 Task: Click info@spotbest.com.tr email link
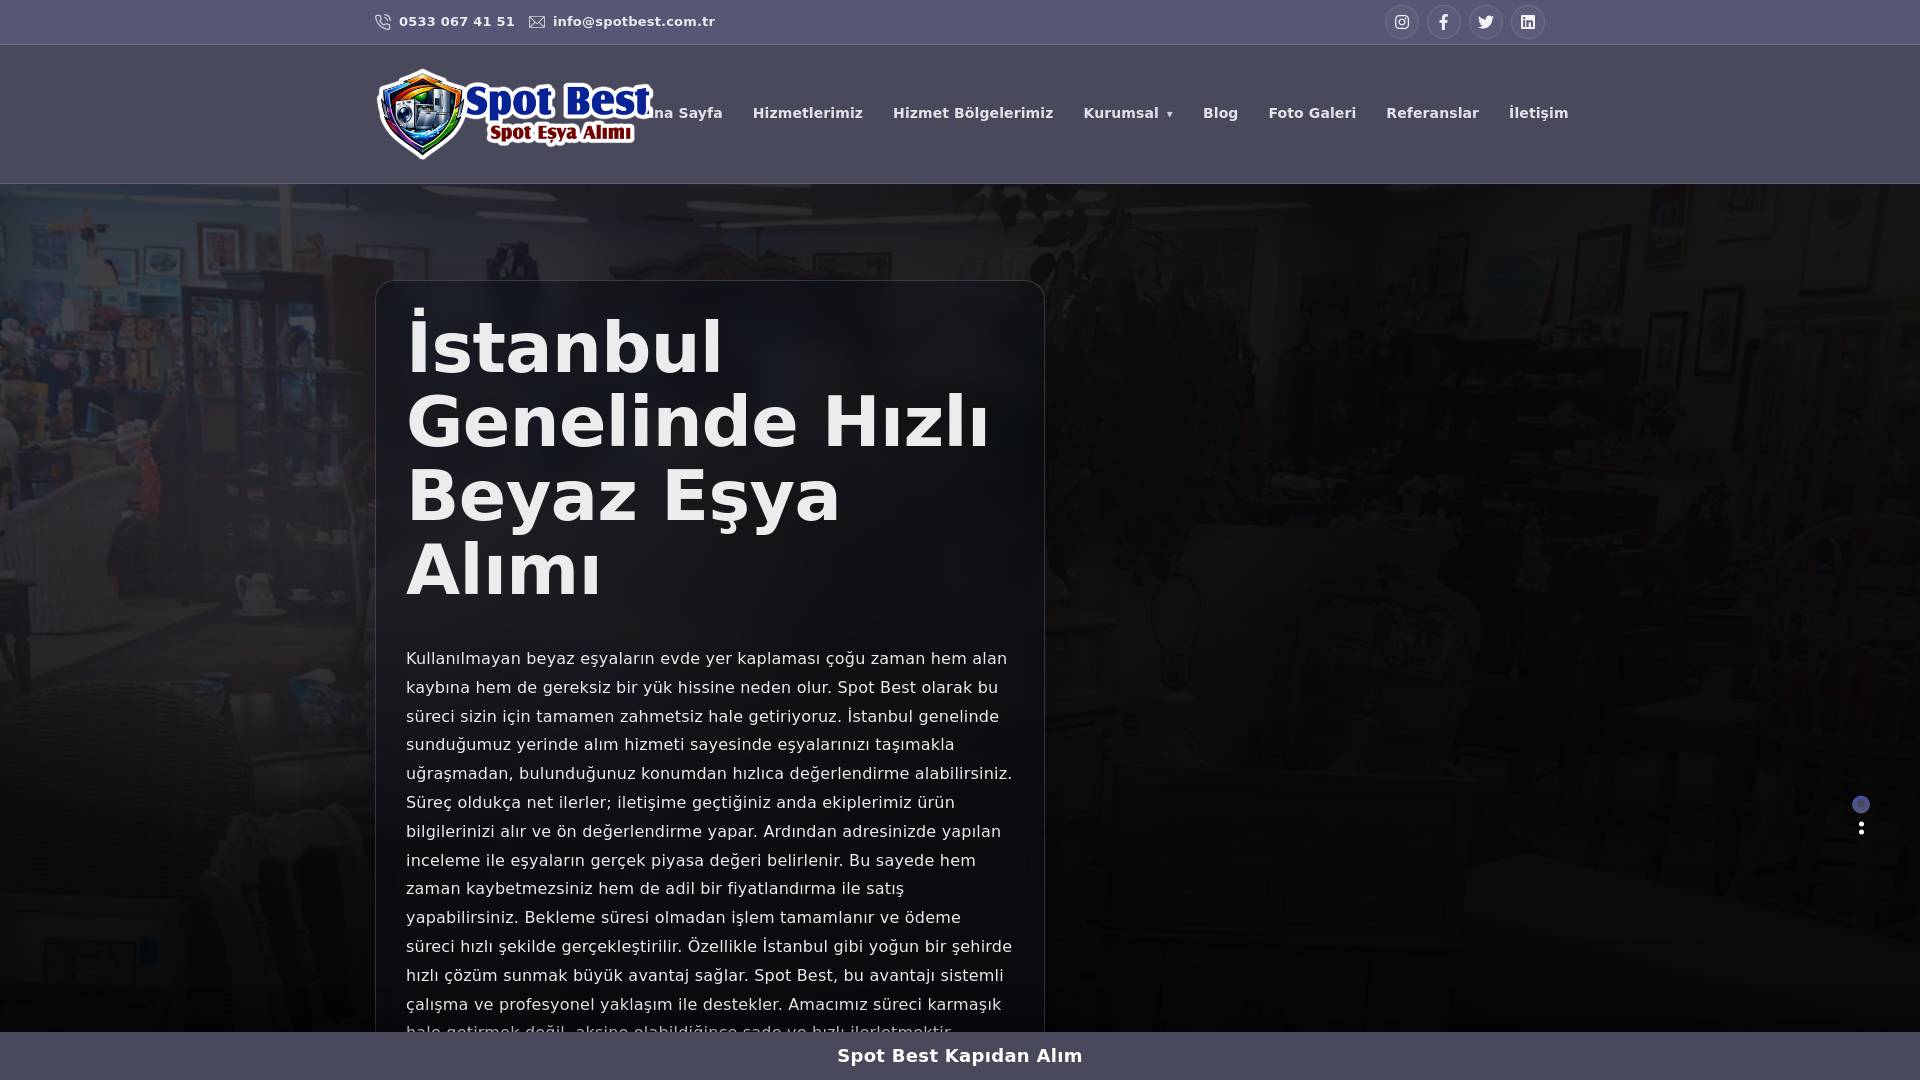coord(634,21)
